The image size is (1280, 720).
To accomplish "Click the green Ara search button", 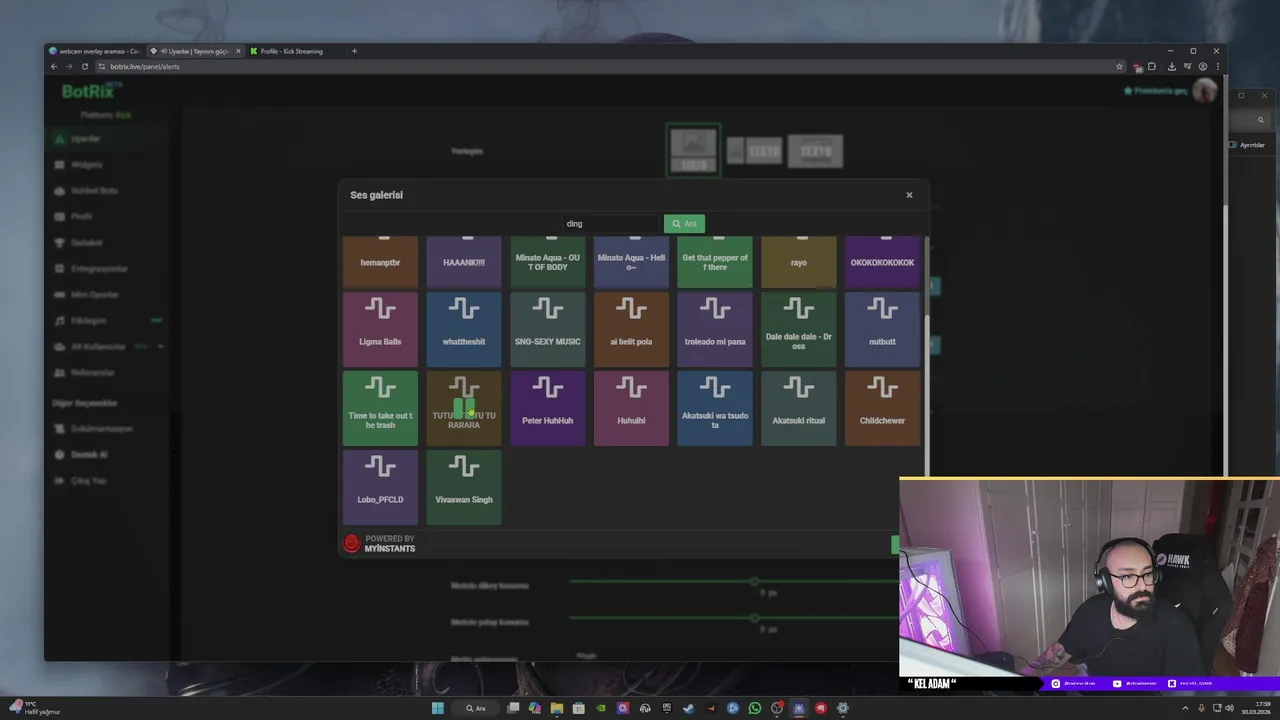I will pos(684,224).
